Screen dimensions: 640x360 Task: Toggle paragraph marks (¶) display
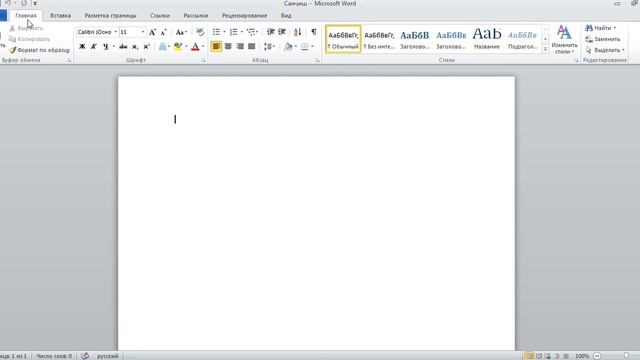313,32
